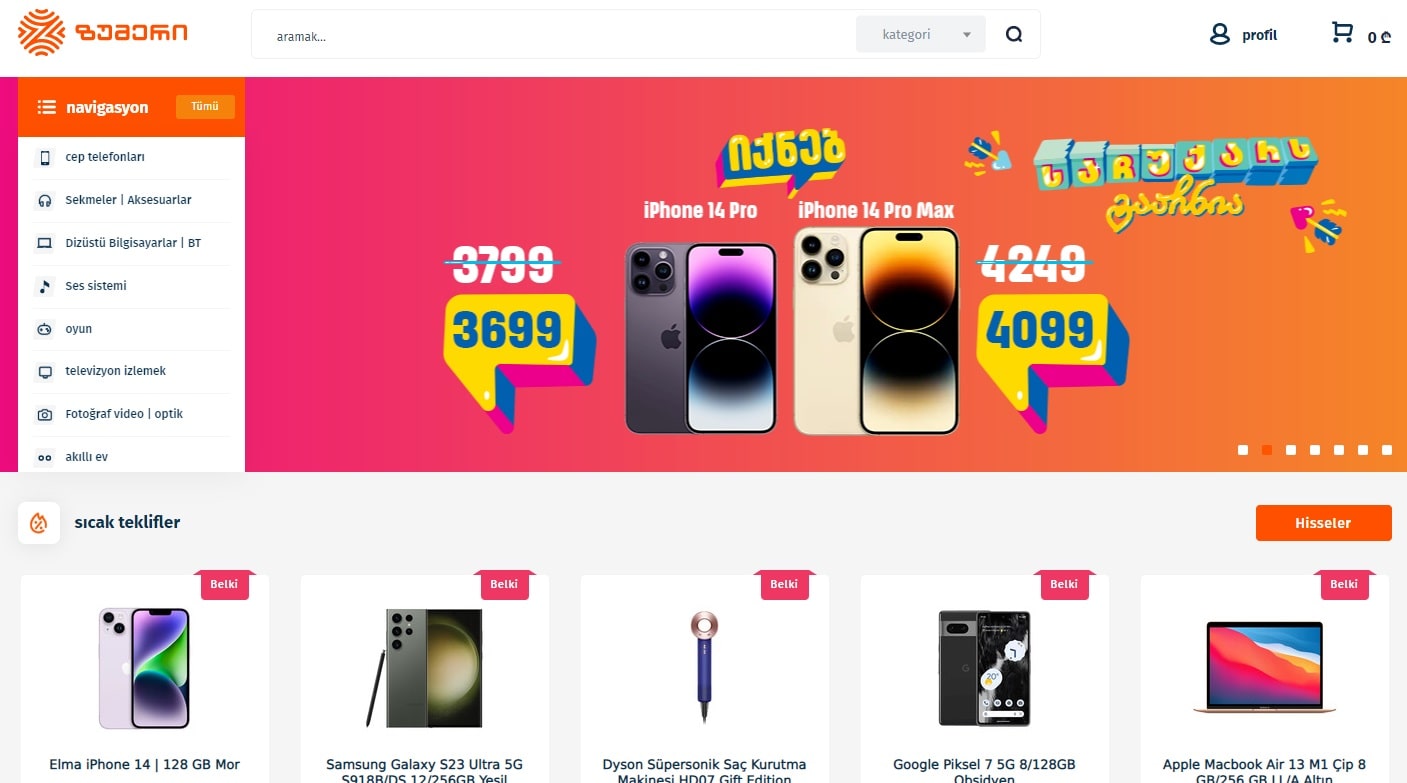
Task: Click the Tümü button
Action: [205, 107]
